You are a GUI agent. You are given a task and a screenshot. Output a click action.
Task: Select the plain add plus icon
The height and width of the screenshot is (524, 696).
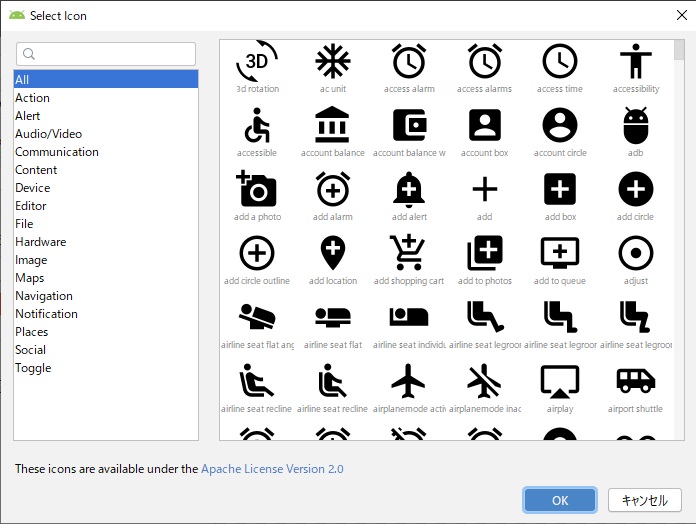tap(485, 189)
